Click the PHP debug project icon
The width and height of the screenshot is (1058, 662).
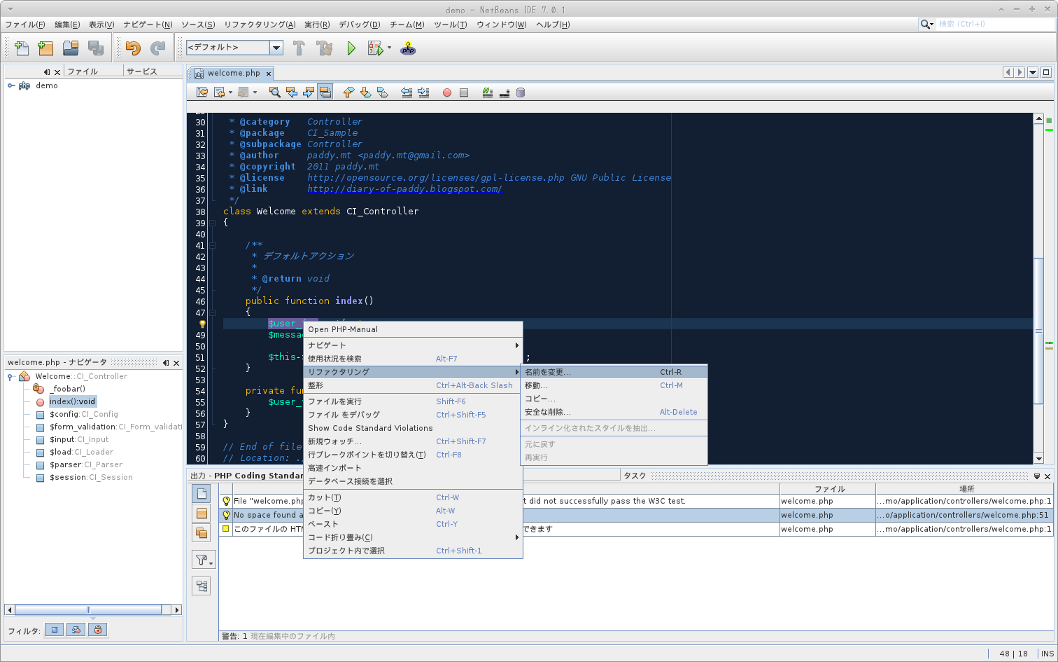coord(408,48)
